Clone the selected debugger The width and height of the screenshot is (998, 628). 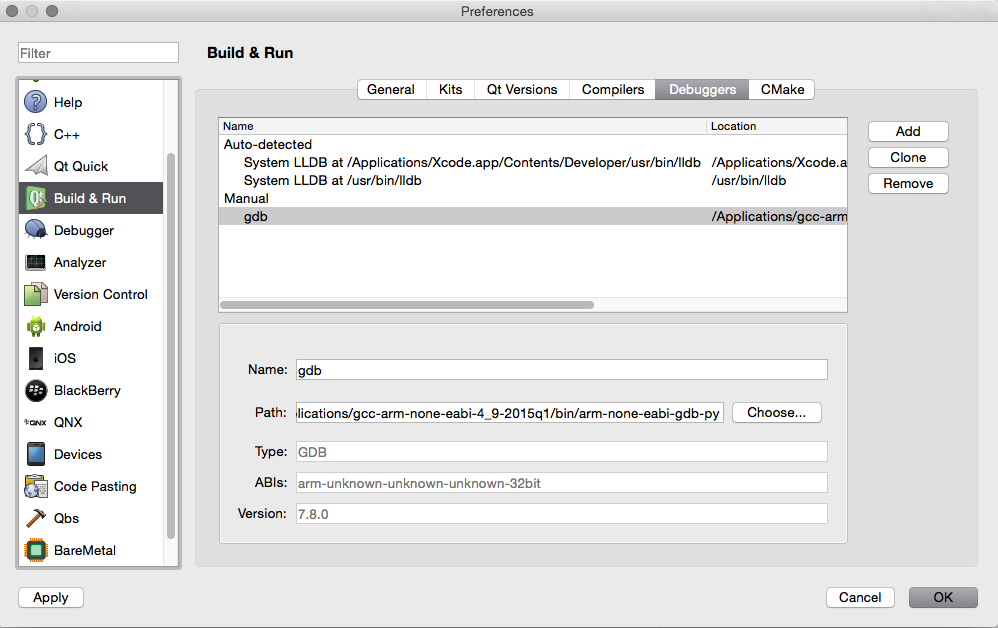pos(908,157)
